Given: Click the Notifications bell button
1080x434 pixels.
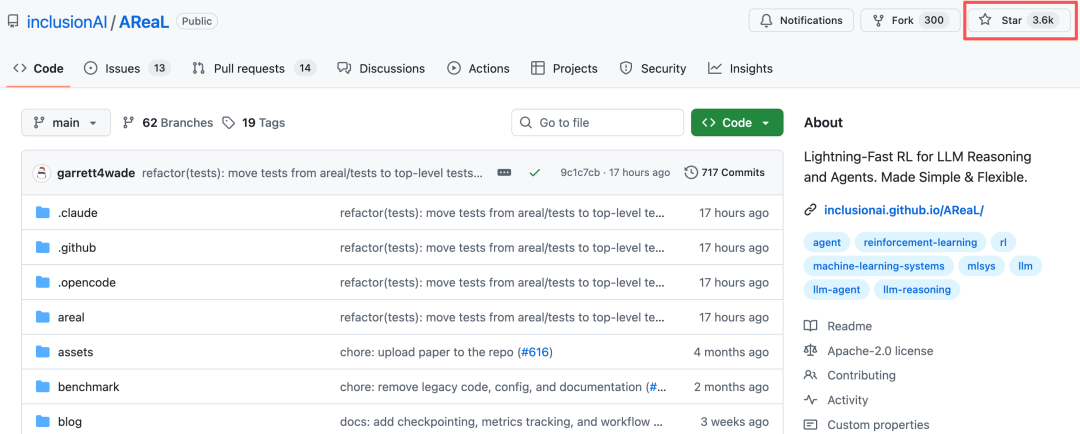Looking at the screenshot, I should (800, 20).
